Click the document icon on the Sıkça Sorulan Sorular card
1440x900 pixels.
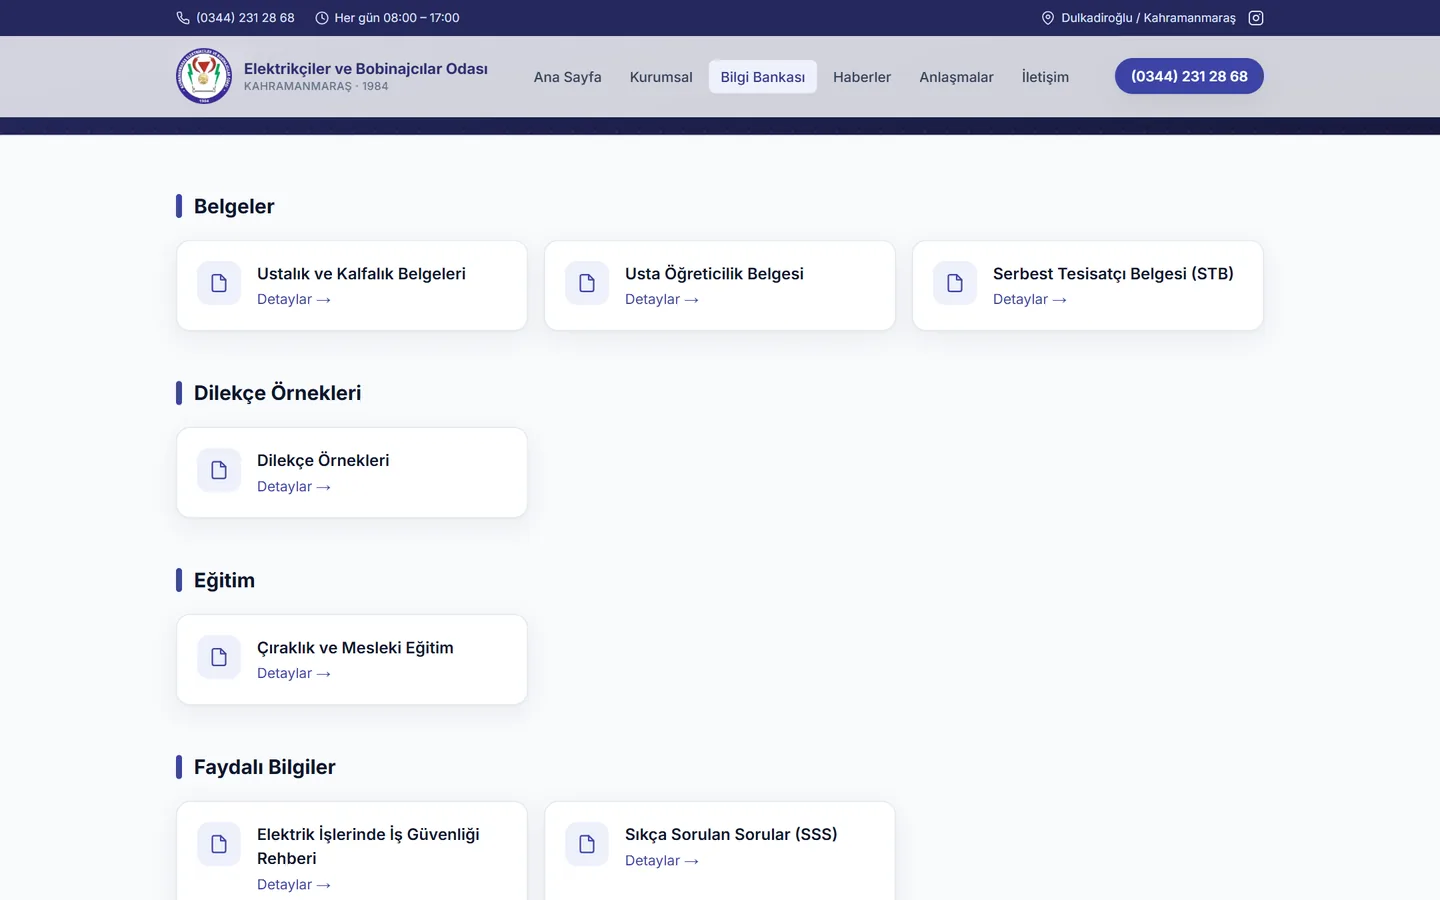coord(587,844)
